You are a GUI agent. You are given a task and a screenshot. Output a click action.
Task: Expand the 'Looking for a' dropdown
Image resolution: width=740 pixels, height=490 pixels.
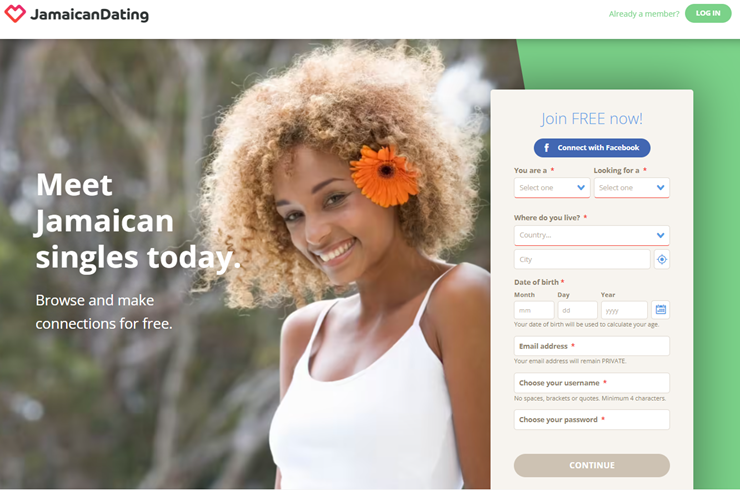click(631, 188)
